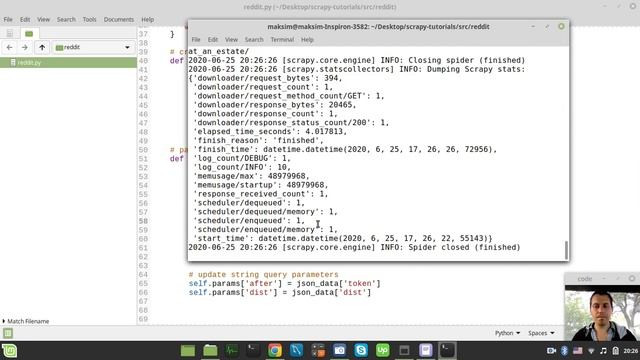Open the 20:26 clock calendar
The height and width of the screenshot is (360, 640).
pyautogui.click(x=631, y=351)
